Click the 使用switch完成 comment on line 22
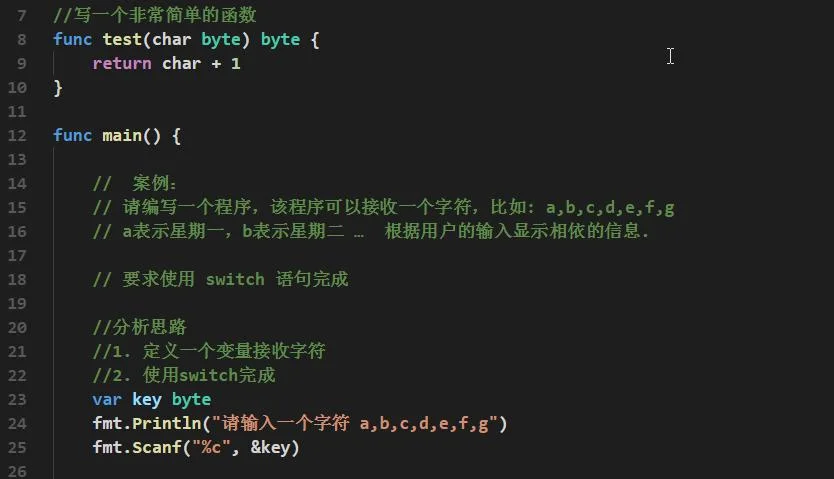The height and width of the screenshot is (479, 834). coord(184,375)
